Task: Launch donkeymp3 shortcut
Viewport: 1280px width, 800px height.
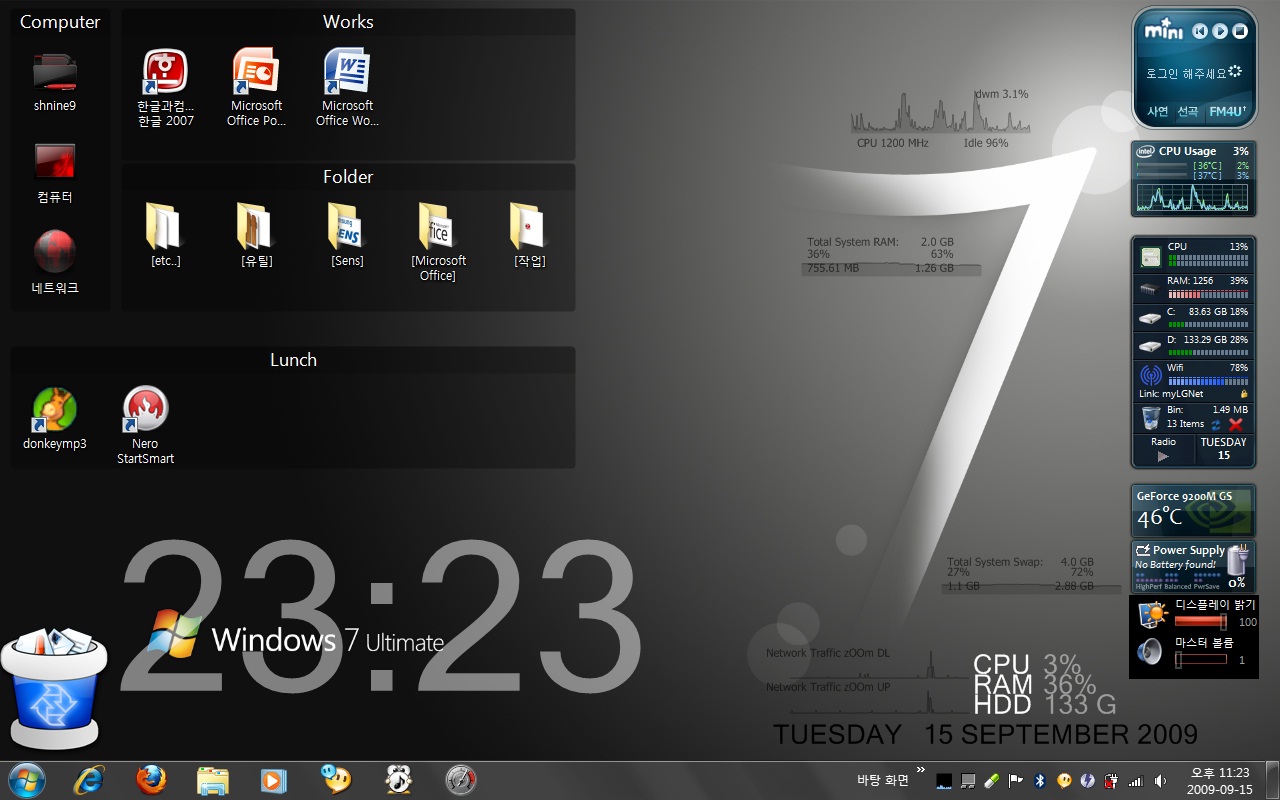Action: coord(55,409)
